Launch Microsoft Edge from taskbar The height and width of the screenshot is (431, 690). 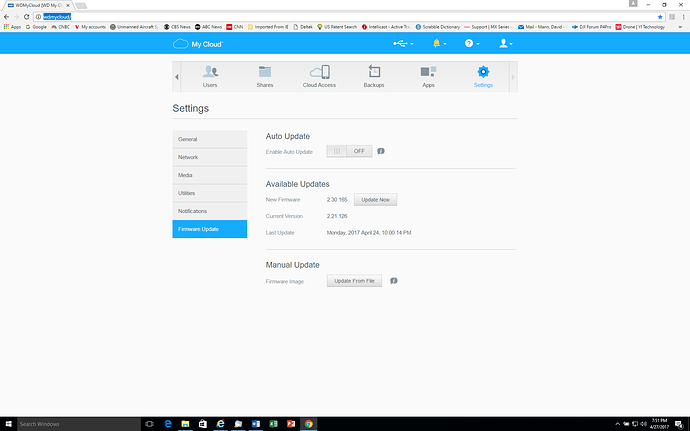(x=168, y=424)
